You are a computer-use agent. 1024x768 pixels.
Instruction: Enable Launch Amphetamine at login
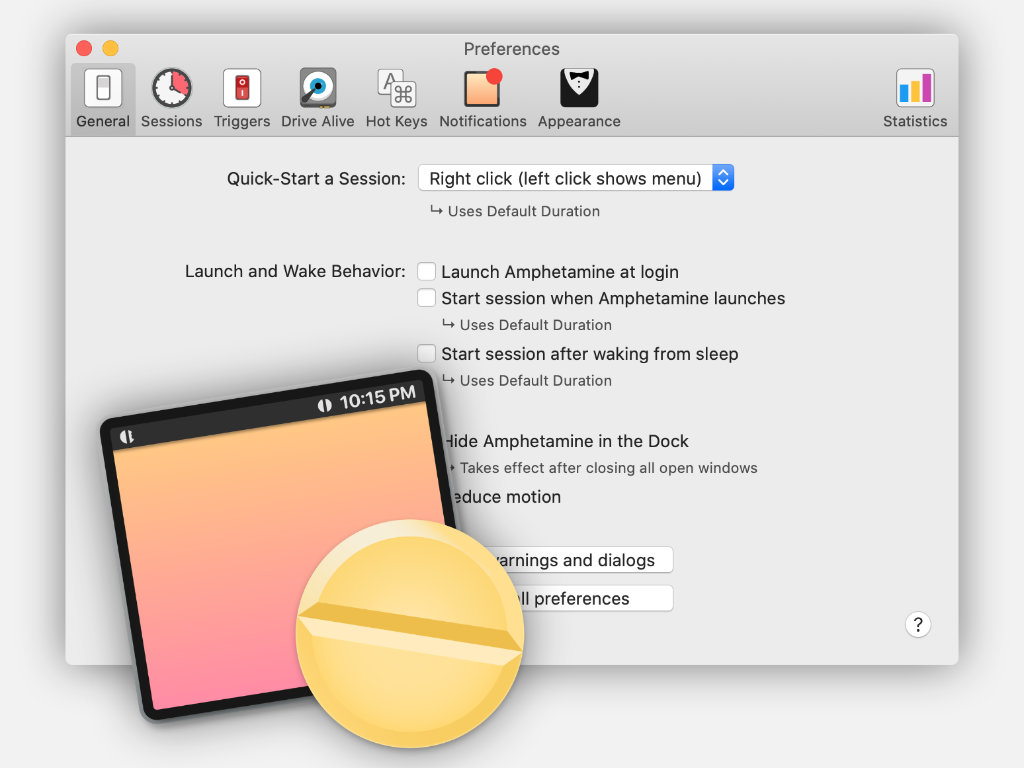coord(427,271)
